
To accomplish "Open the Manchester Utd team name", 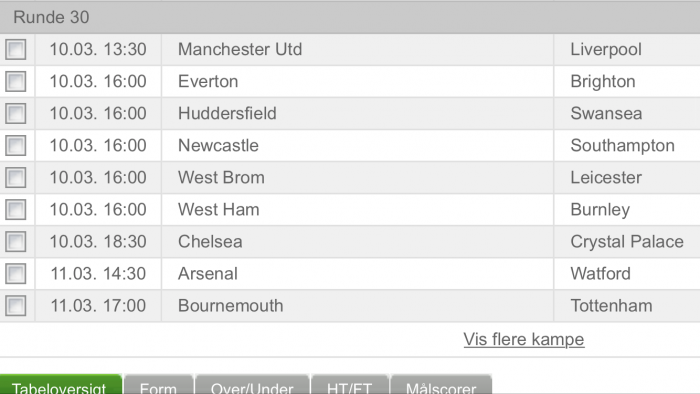I will click(240, 50).
